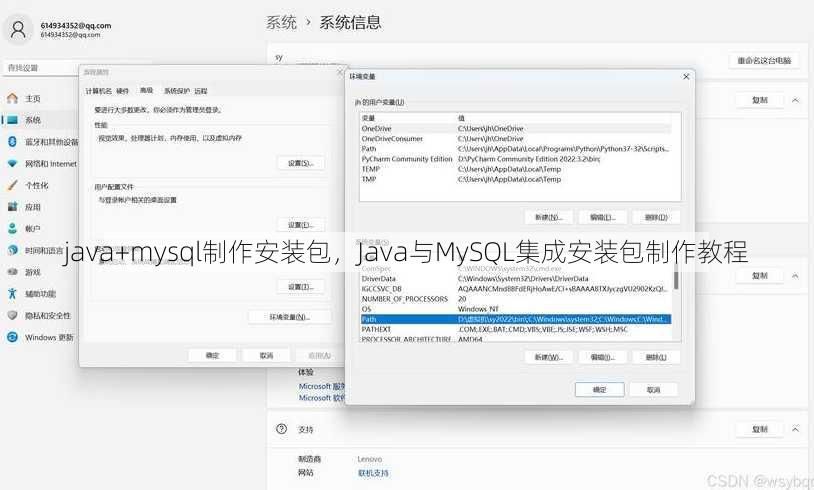
Task: Open 网络和 Internet wifi icon
Action: tap(12, 164)
